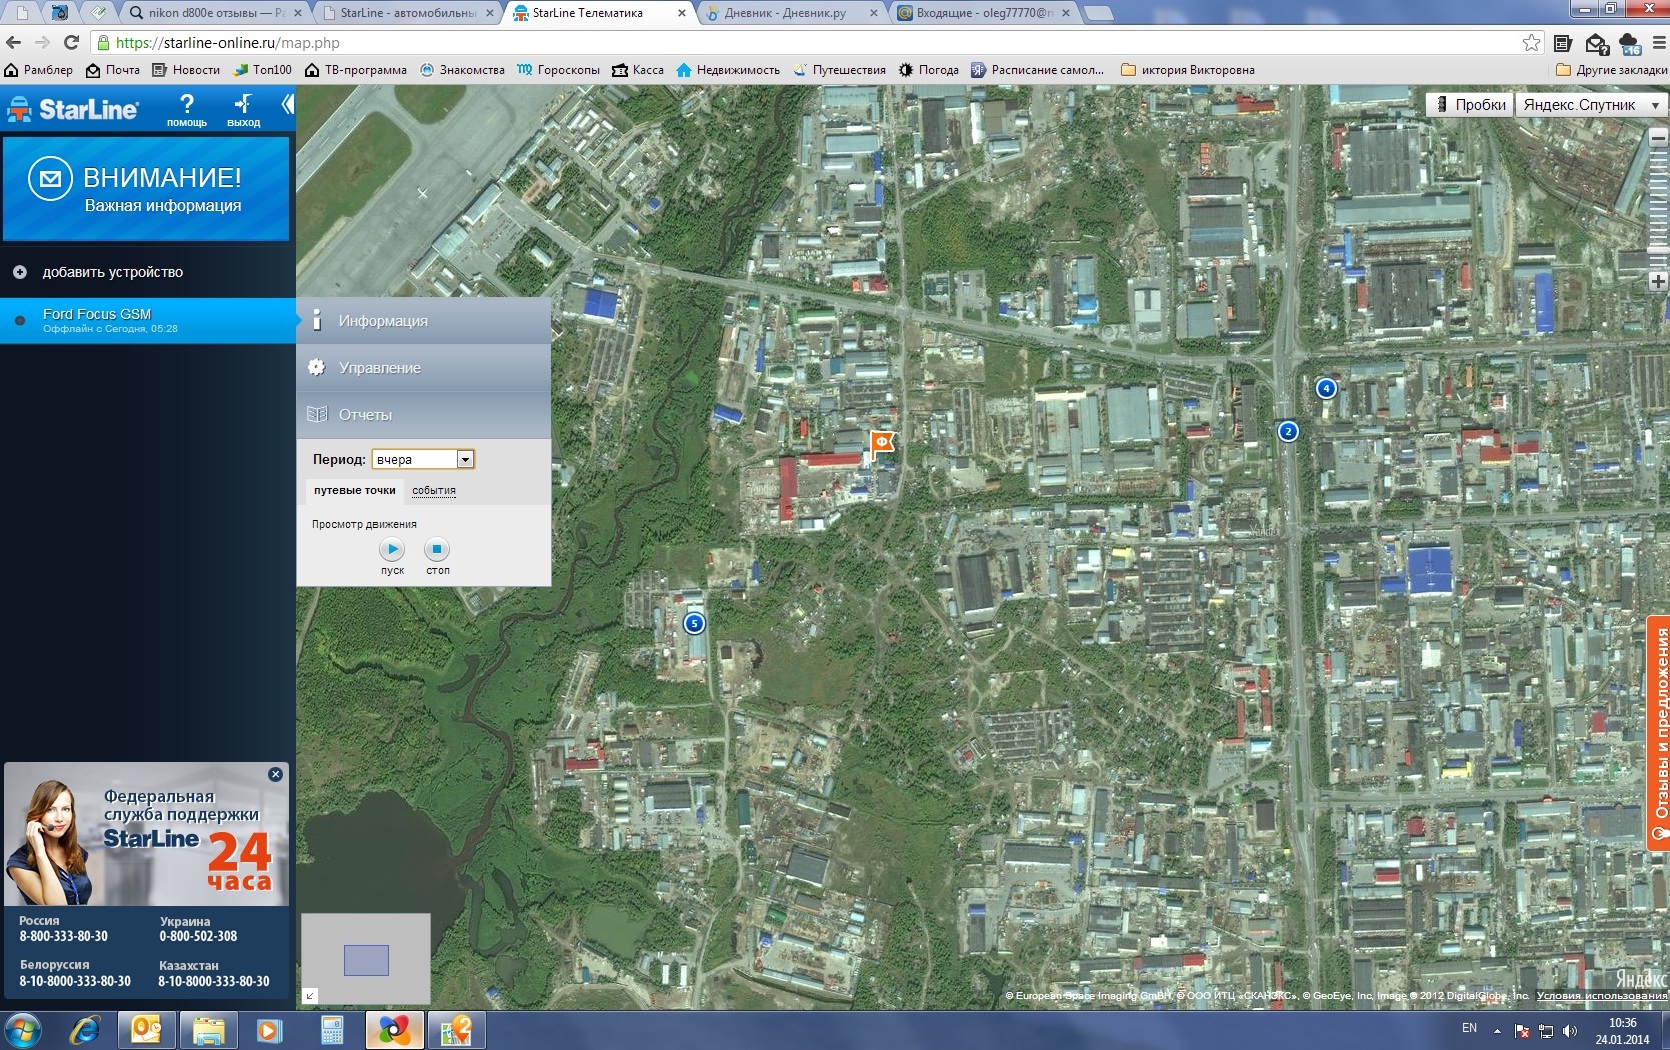The width and height of the screenshot is (1670, 1050).
Task: Close the StarLine support advertisement banner
Action: pos(275,774)
